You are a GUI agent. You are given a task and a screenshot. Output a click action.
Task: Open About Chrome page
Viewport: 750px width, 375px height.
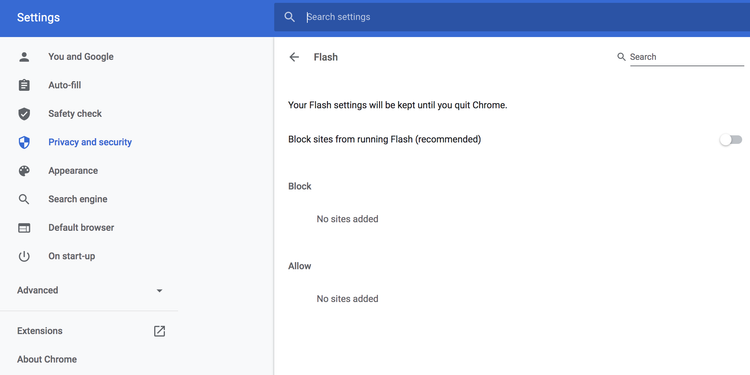47,359
